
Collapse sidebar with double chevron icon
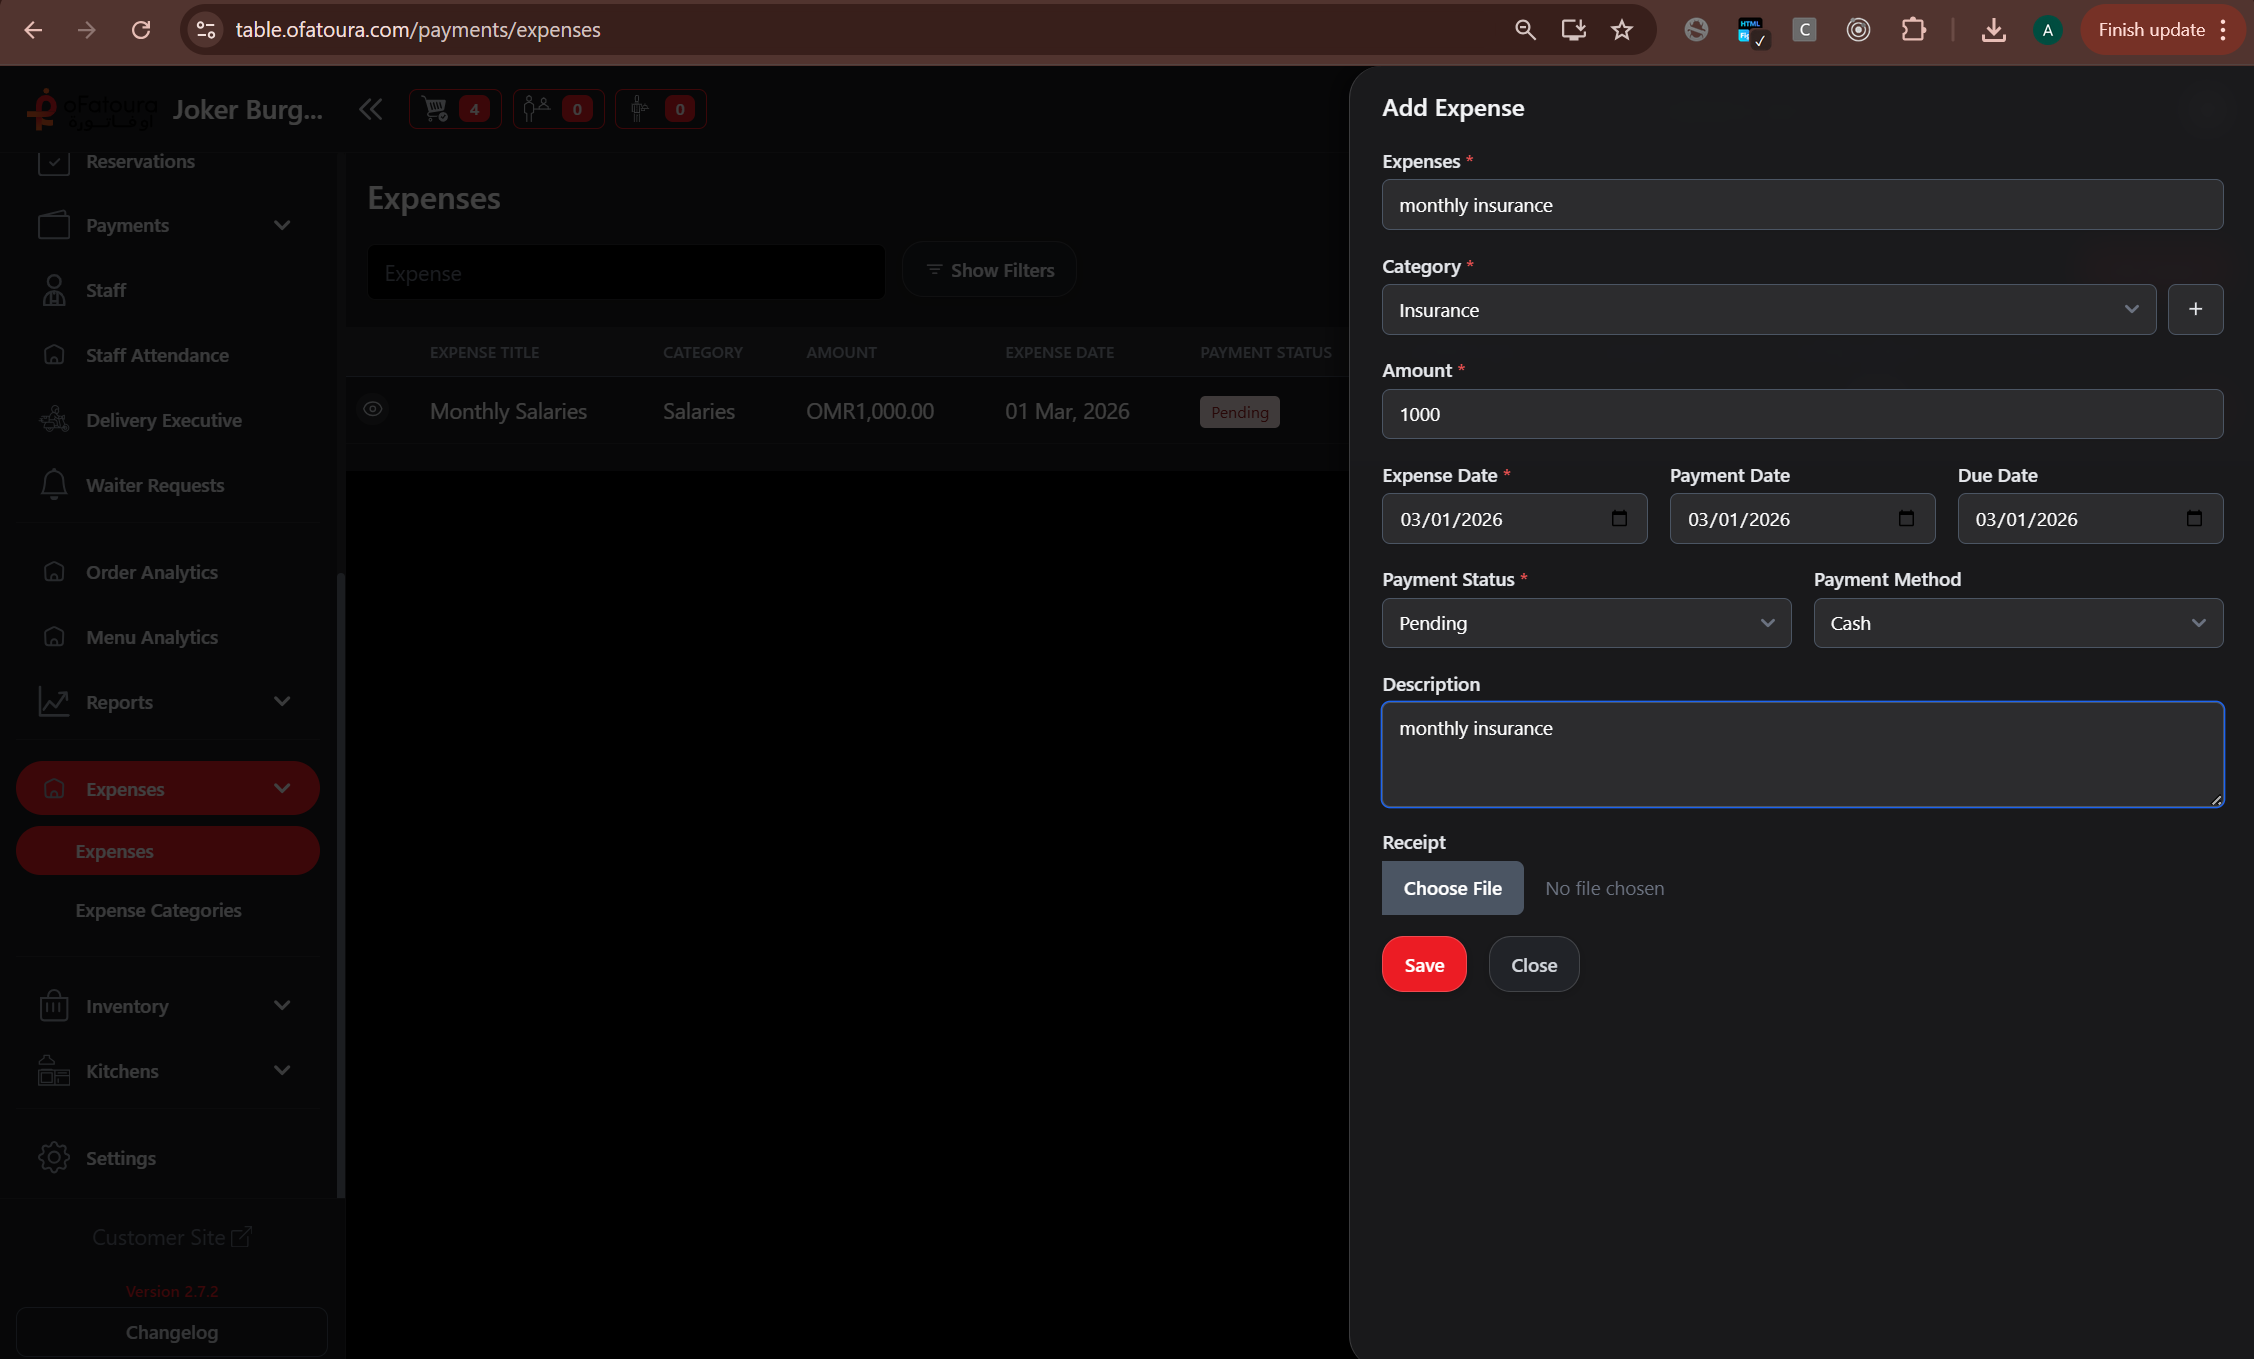(370, 109)
